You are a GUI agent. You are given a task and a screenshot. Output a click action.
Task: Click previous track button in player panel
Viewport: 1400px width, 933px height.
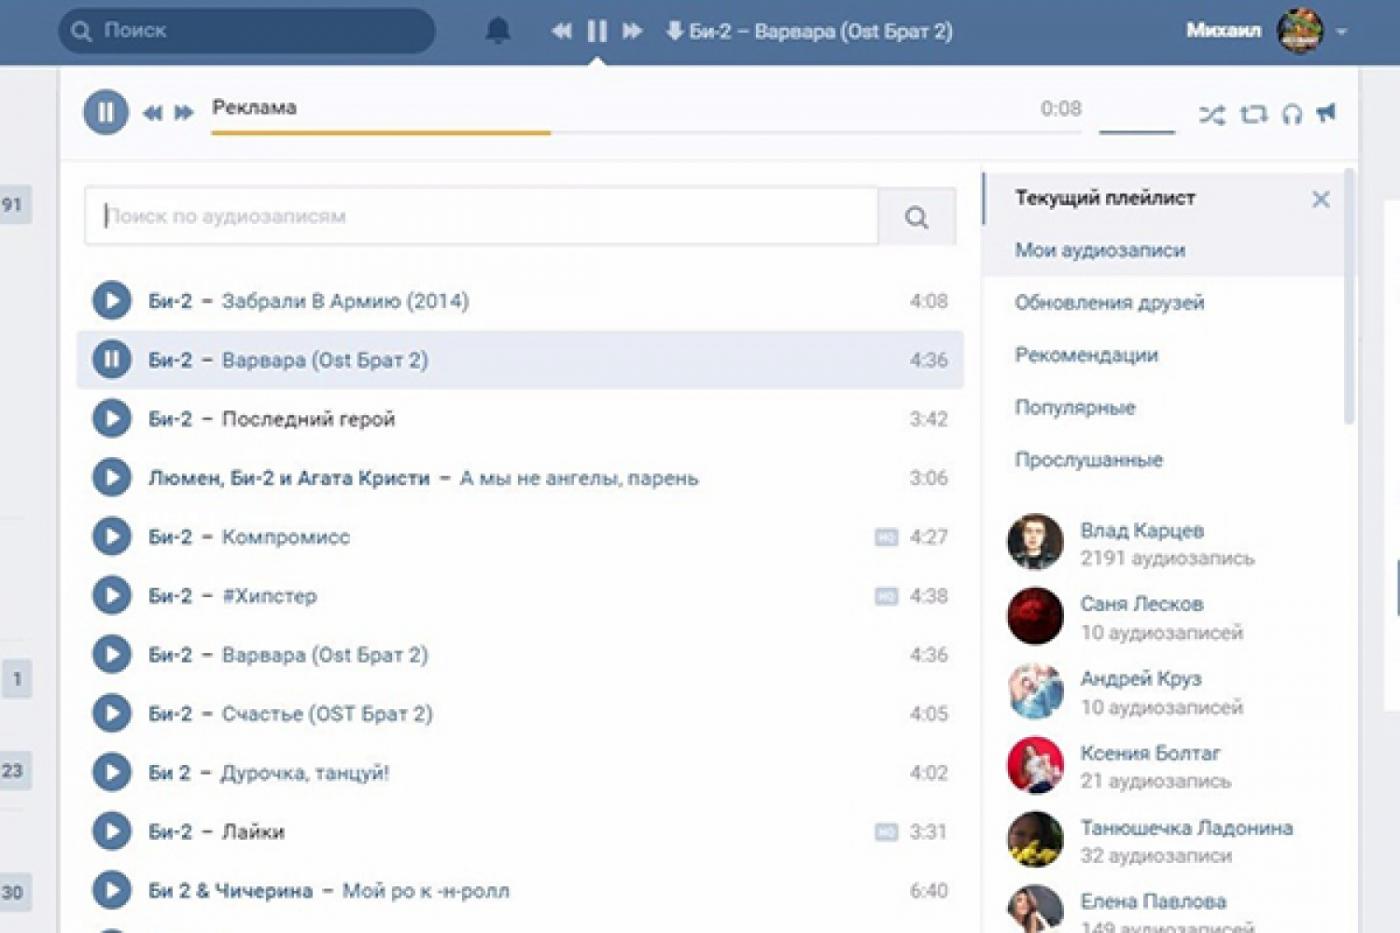[x=152, y=113]
